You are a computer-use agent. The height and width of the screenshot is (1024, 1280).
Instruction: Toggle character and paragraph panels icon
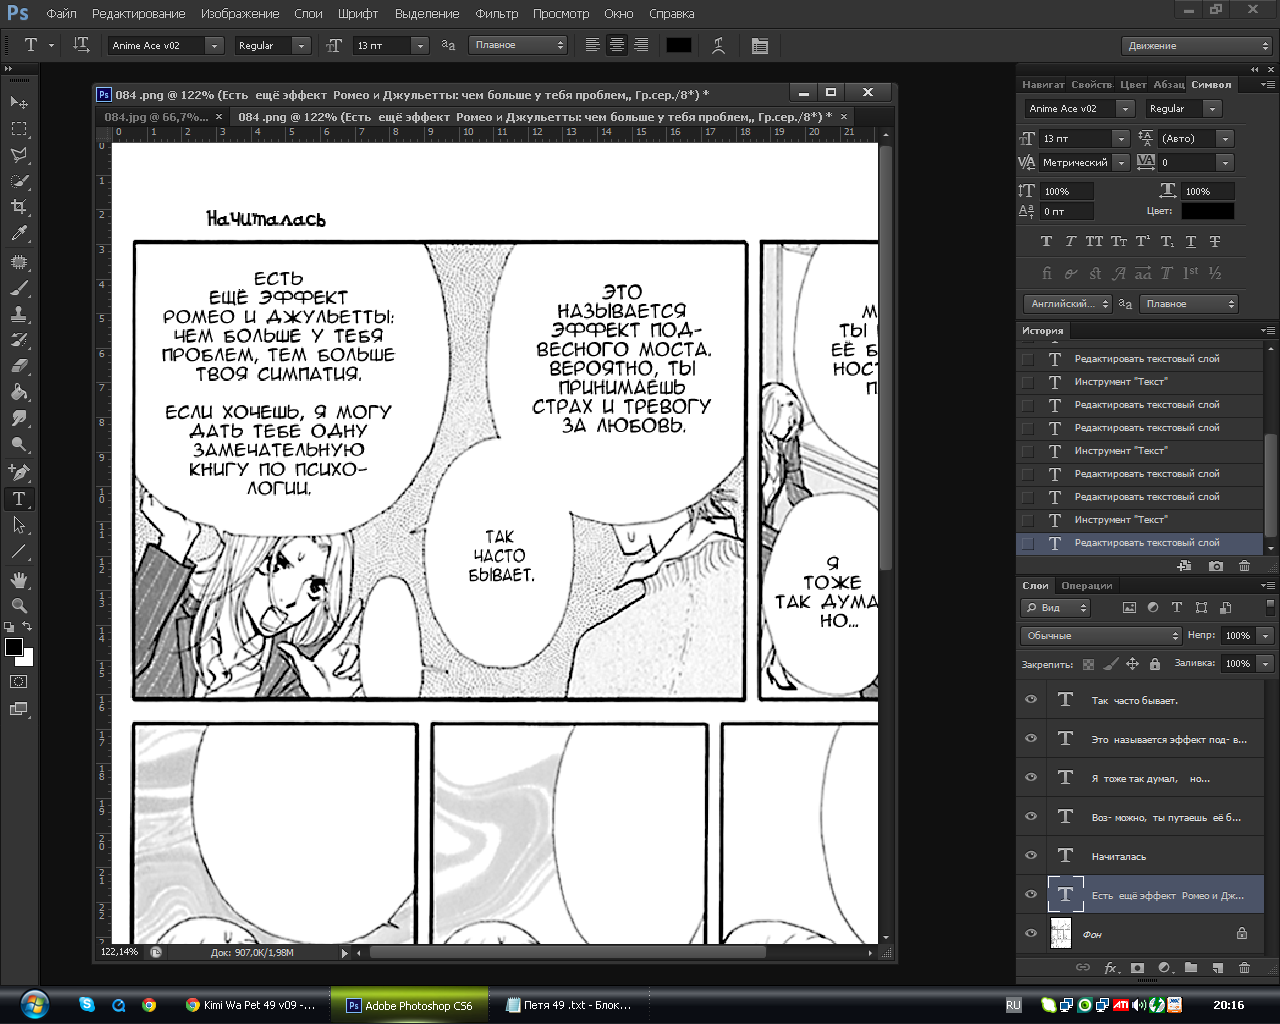pos(760,45)
